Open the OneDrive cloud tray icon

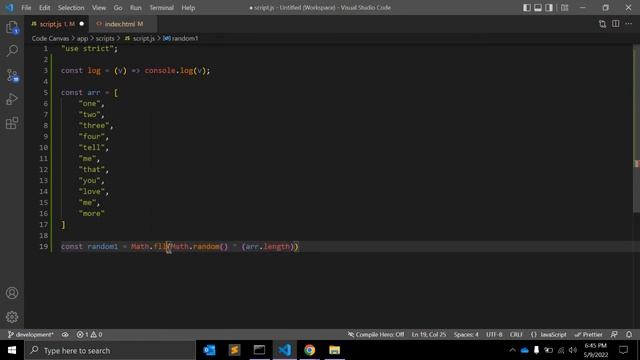point(524,350)
